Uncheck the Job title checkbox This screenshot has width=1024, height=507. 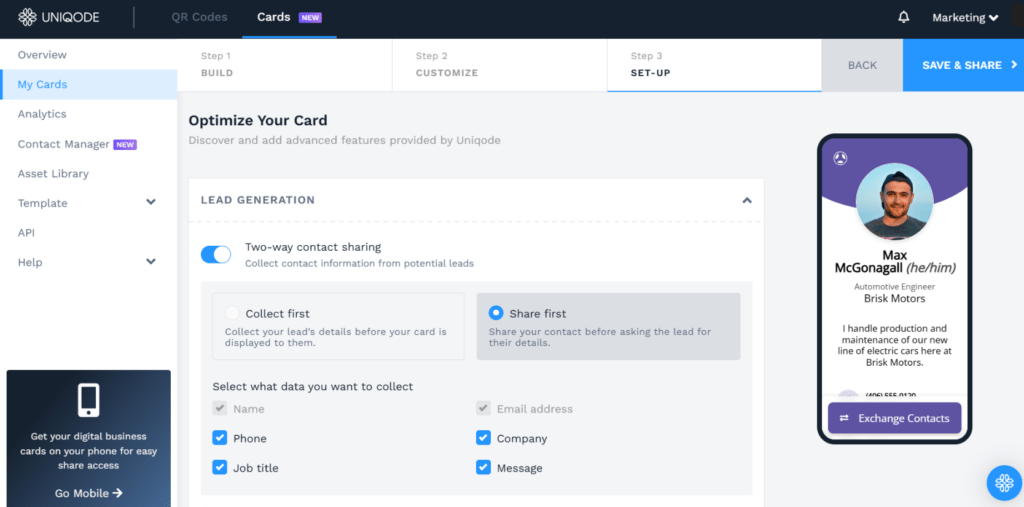[219, 467]
